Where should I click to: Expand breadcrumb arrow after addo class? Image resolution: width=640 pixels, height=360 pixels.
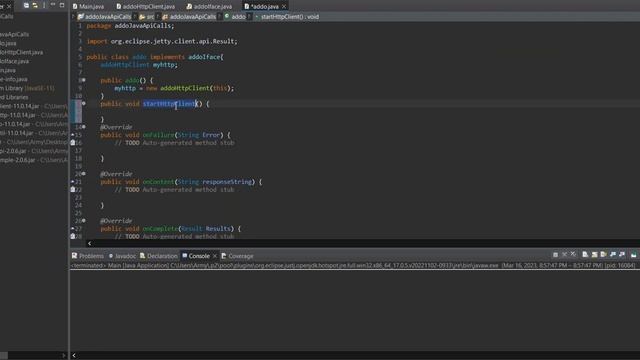tap(249, 17)
